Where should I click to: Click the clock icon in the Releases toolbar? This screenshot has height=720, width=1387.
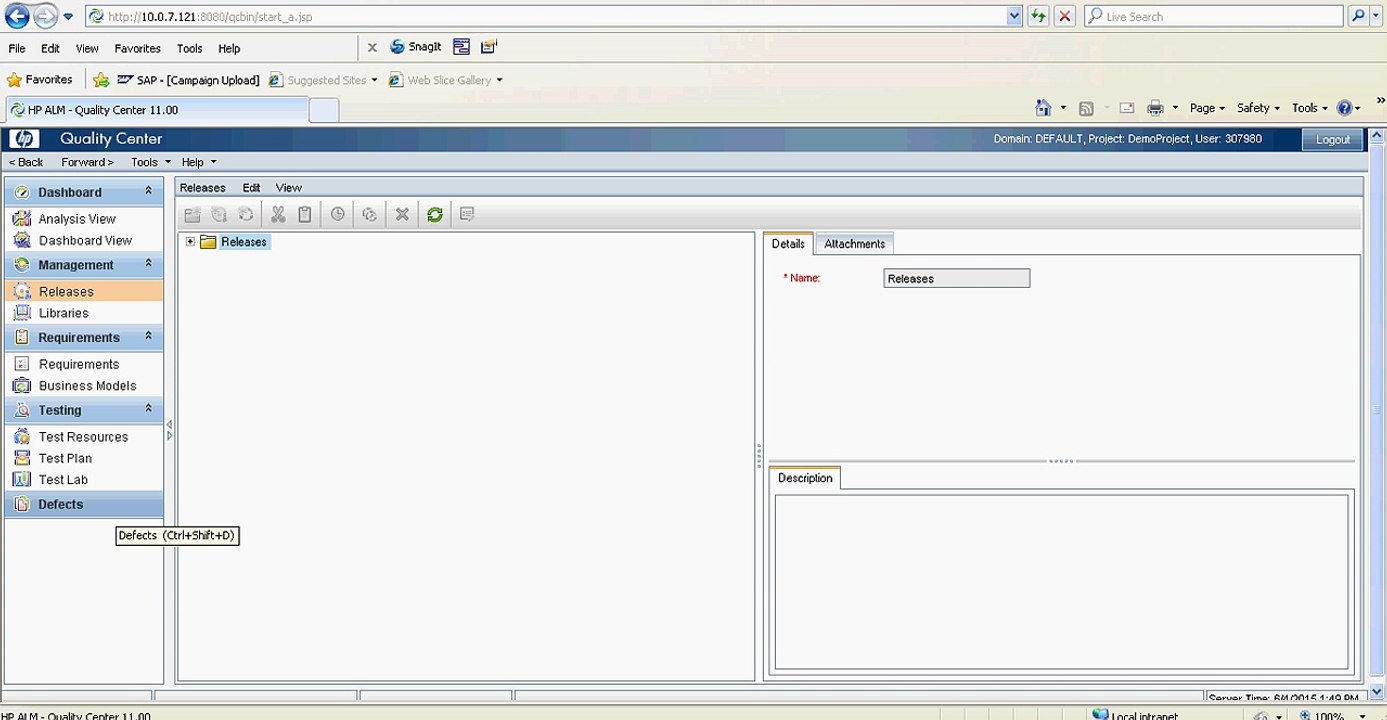[338, 215]
